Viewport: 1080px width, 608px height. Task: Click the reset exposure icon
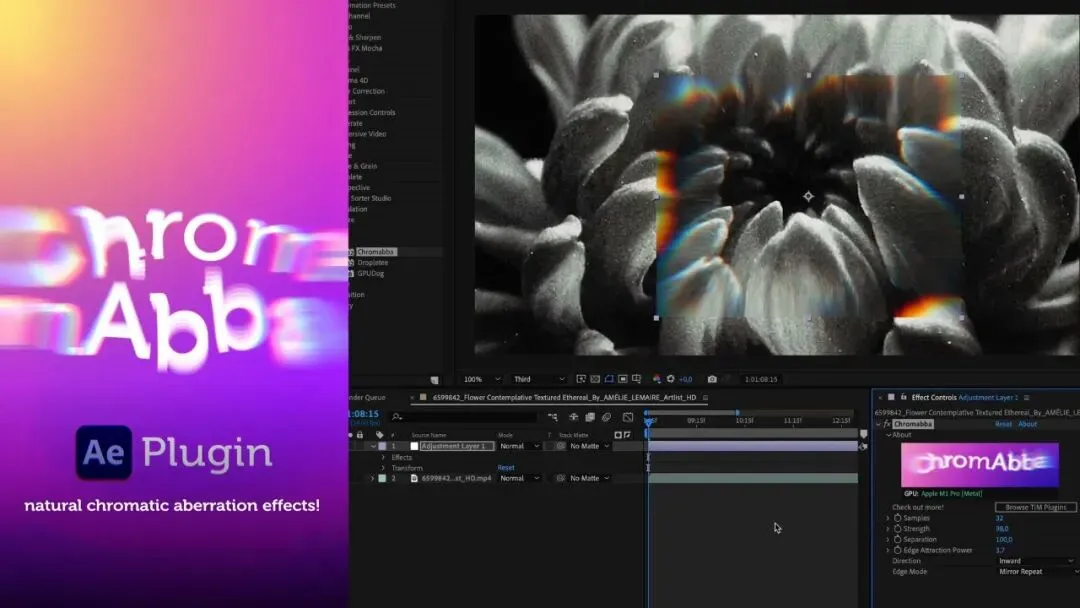[670, 379]
